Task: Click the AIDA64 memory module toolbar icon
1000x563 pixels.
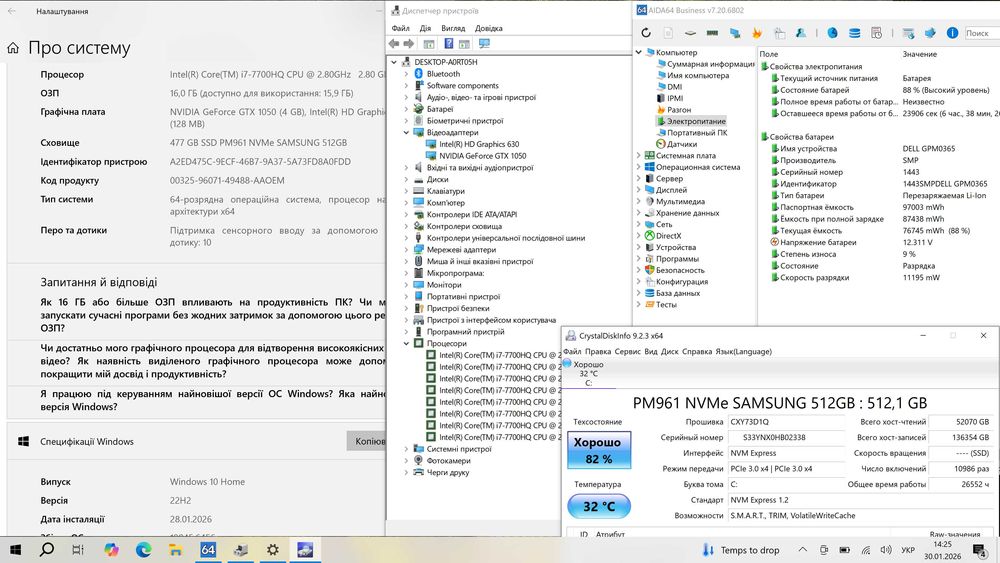Action: click(x=712, y=33)
